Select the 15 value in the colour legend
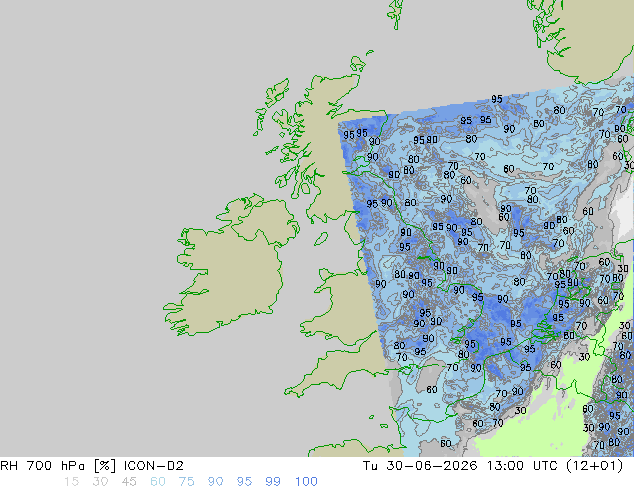The image size is (634, 490). pyautogui.click(x=71, y=482)
